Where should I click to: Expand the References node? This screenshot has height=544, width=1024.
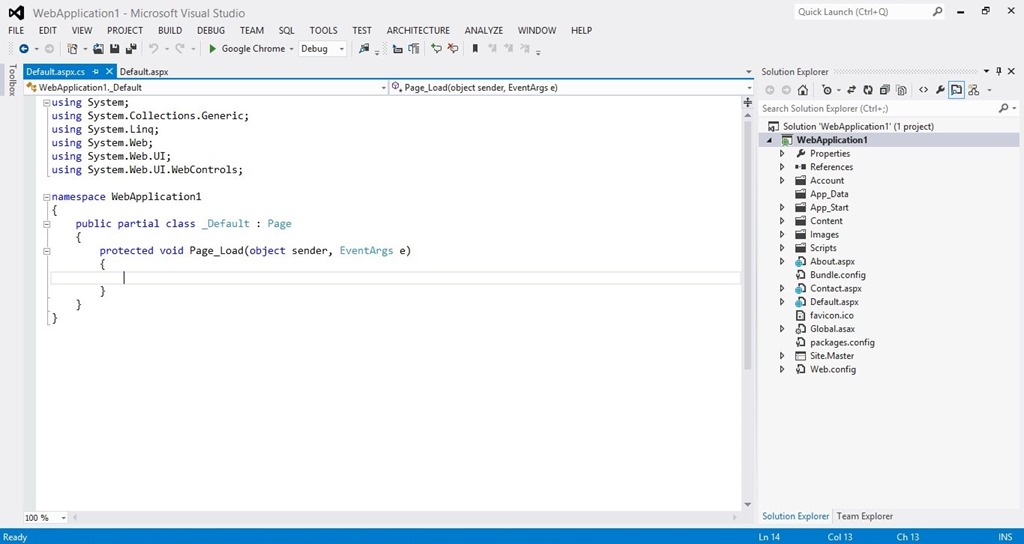[782, 167]
